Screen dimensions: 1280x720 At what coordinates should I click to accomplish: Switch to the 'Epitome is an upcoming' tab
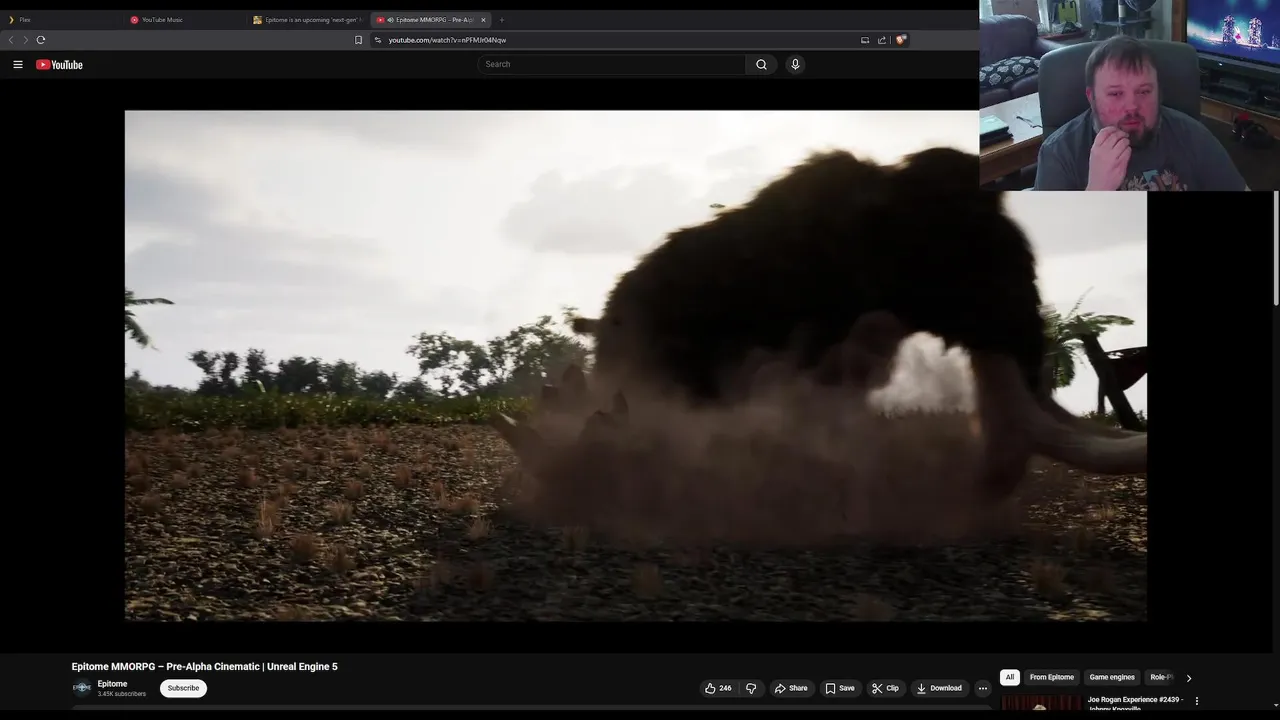[308, 19]
